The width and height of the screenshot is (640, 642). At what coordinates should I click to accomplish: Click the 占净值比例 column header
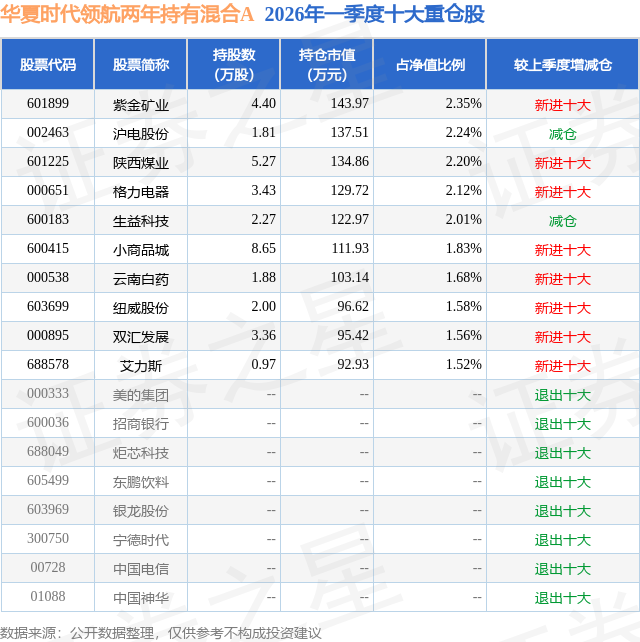[x=430, y=64]
